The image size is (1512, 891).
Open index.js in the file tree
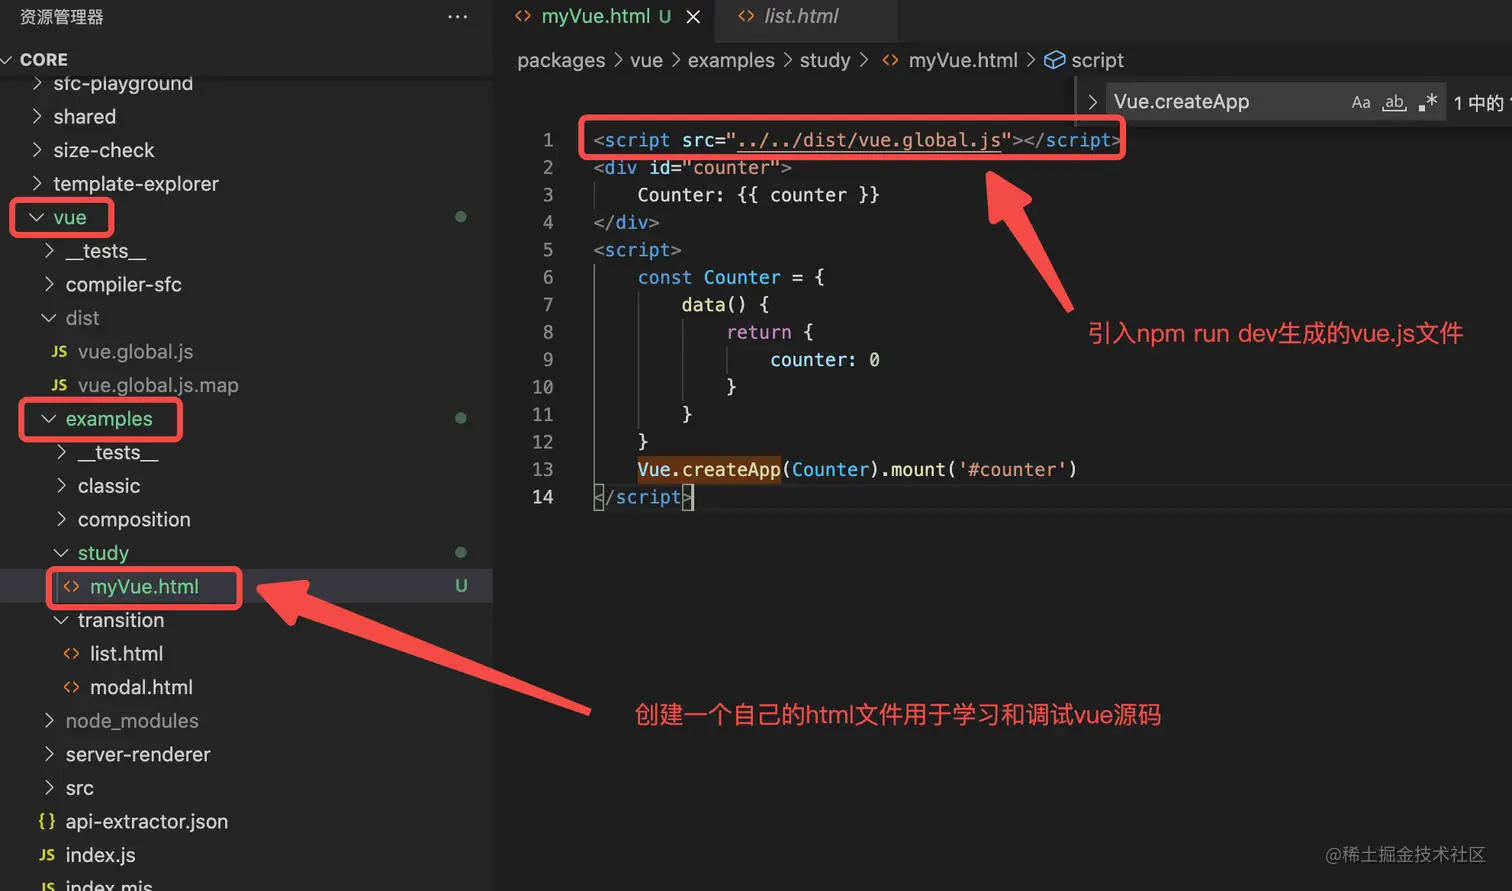(100, 855)
